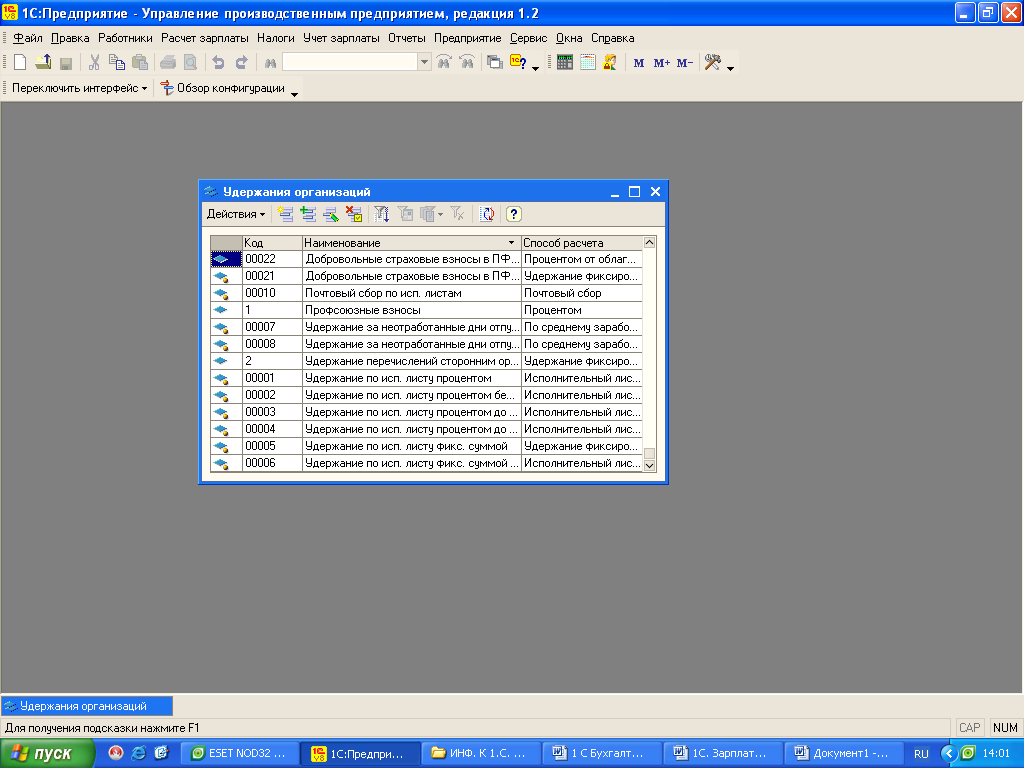Click the Add by copying icon with green plus
The image size is (1024, 768).
pos(308,214)
